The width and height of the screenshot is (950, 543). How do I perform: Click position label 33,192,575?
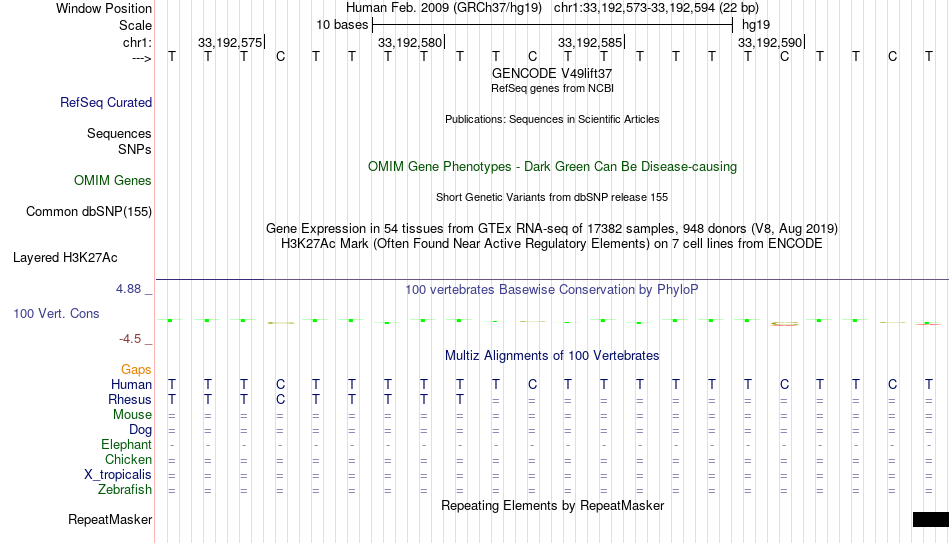230,42
